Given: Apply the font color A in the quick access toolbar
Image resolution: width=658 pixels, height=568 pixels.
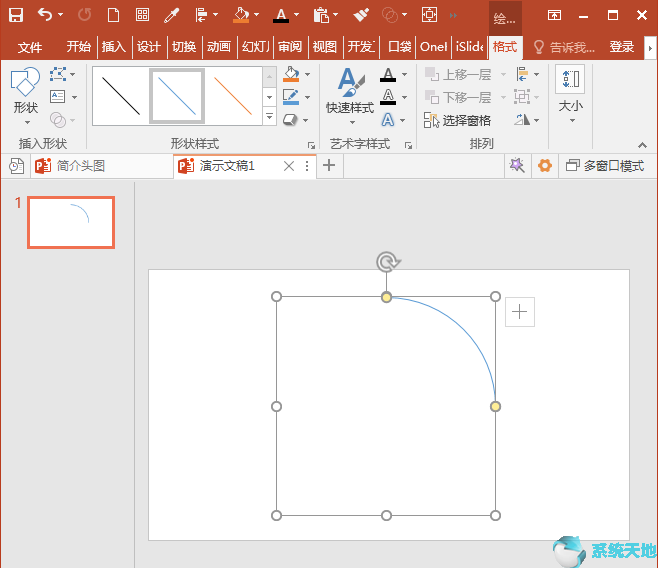Looking at the screenshot, I should pyautogui.click(x=281, y=16).
